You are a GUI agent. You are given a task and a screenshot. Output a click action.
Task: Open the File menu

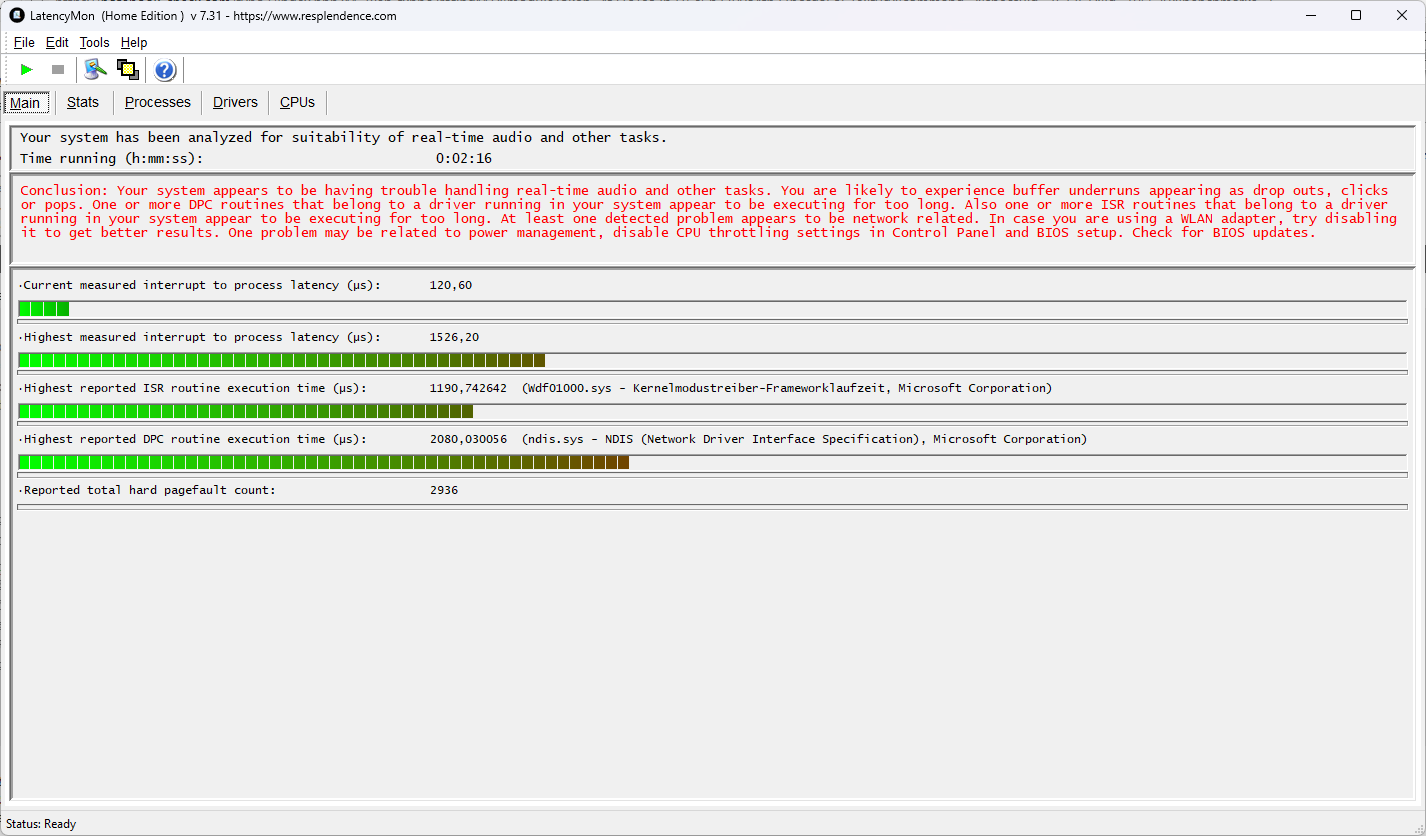pyautogui.click(x=24, y=42)
